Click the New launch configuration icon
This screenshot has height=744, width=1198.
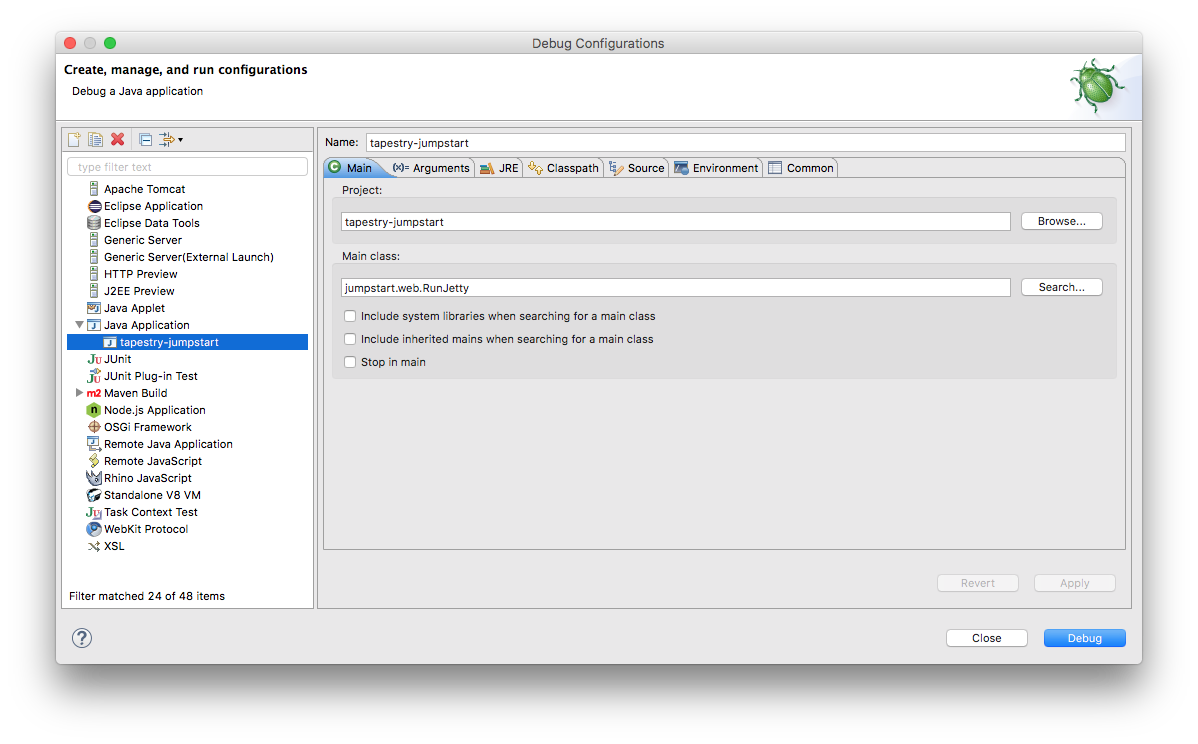pyautogui.click(x=74, y=140)
